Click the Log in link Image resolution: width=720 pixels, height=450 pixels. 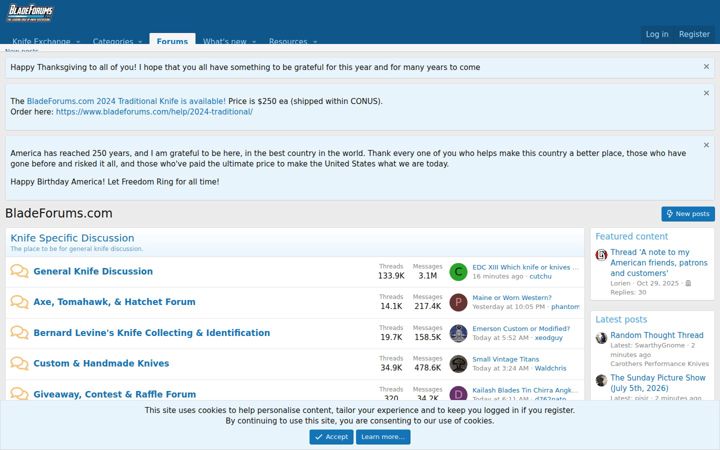click(x=657, y=34)
